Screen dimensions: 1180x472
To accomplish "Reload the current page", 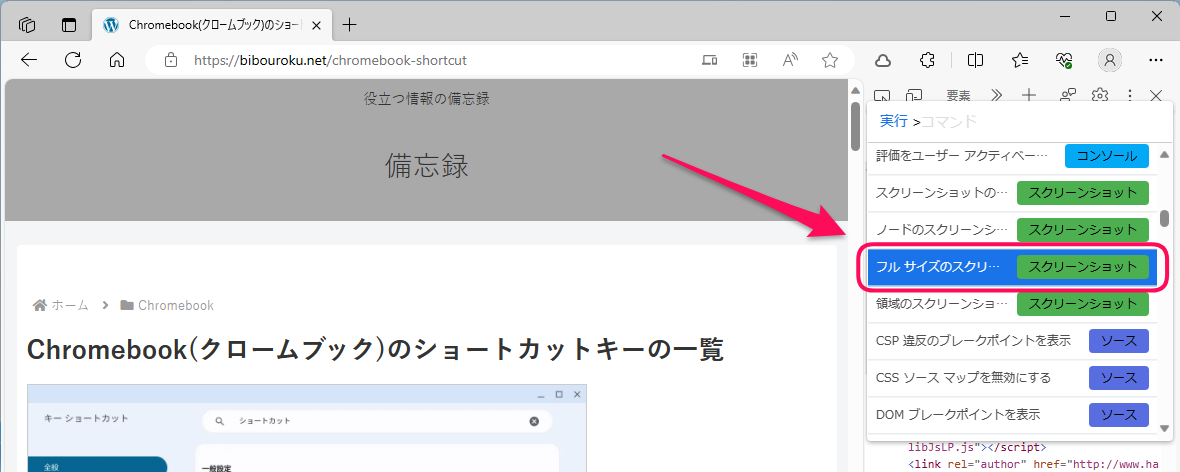I will click(73, 60).
